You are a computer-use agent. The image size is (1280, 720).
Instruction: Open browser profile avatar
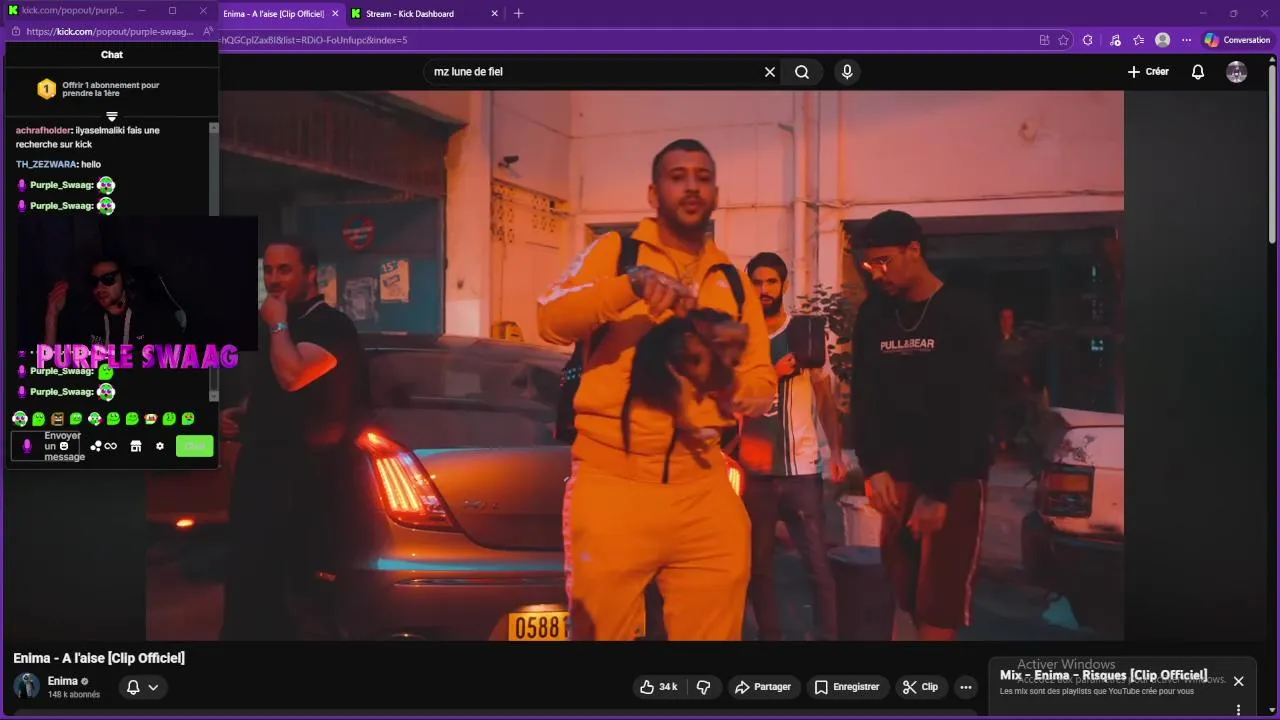(1162, 40)
